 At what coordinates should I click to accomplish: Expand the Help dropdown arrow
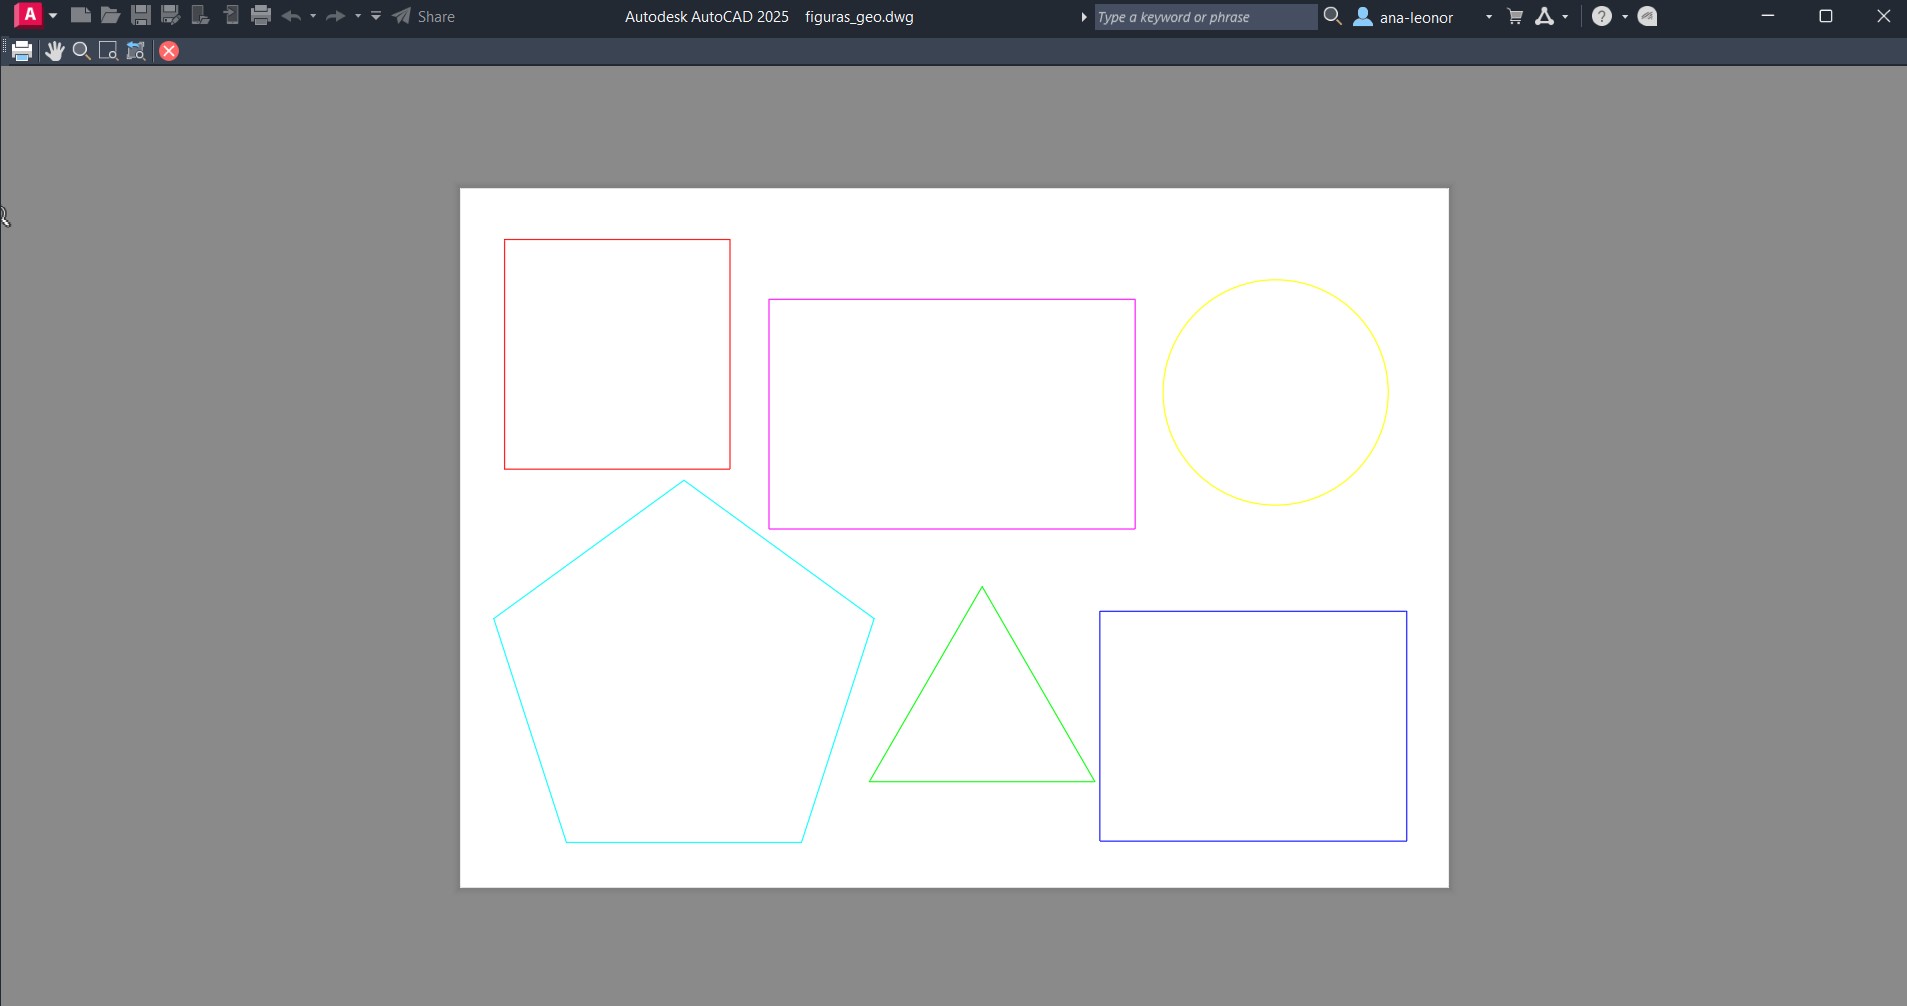pos(1625,17)
